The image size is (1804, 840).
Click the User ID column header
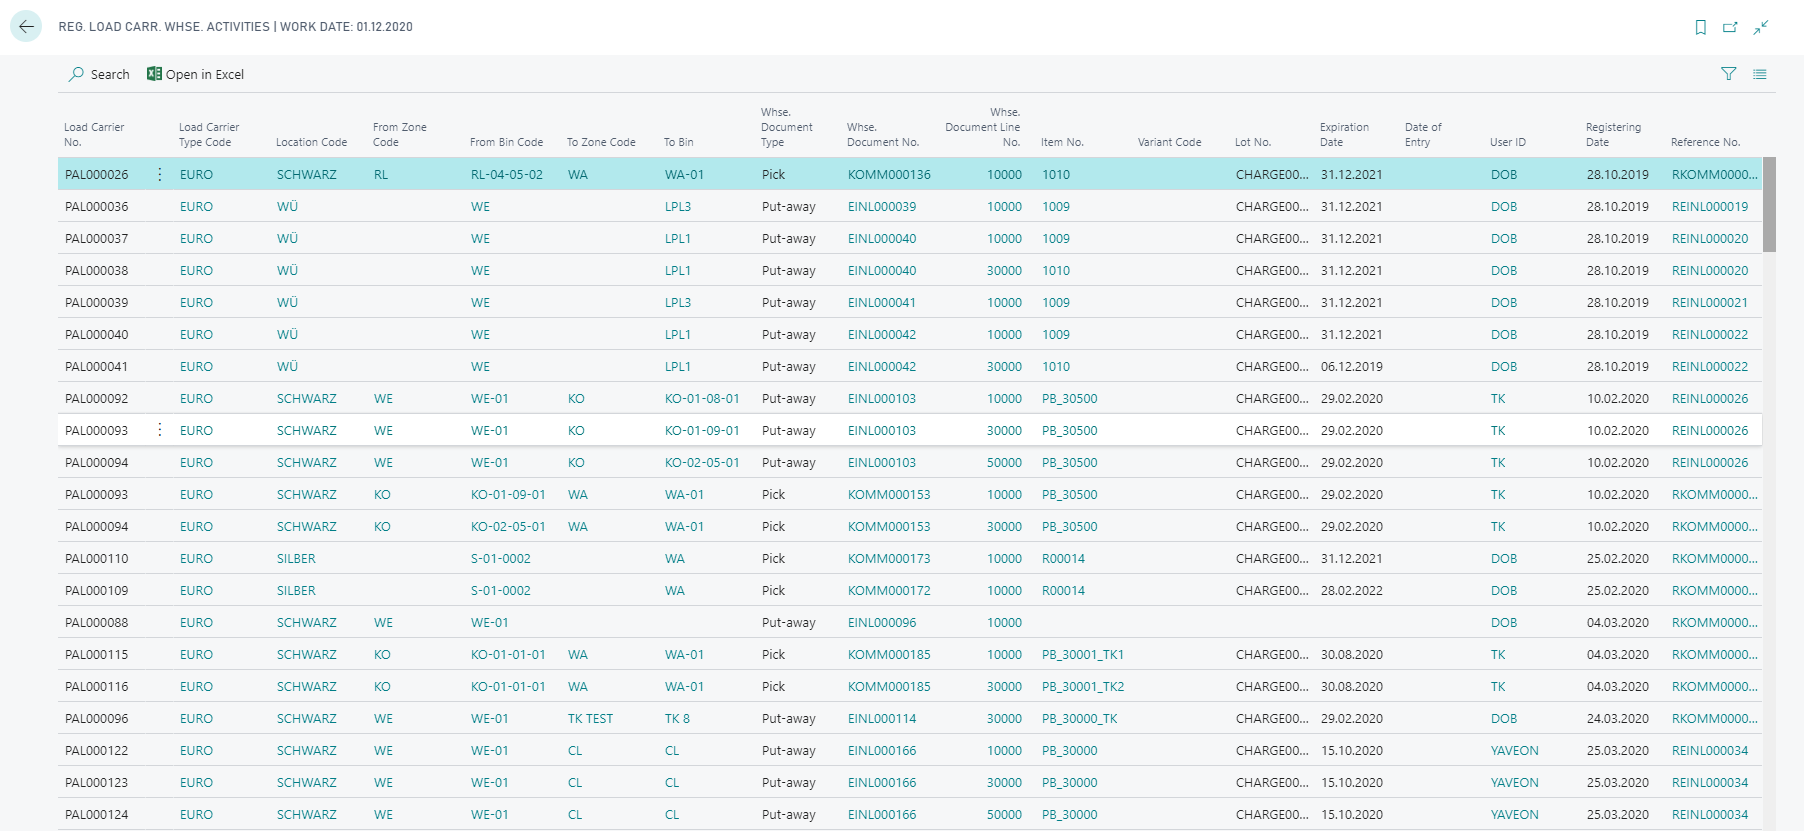(x=1508, y=142)
